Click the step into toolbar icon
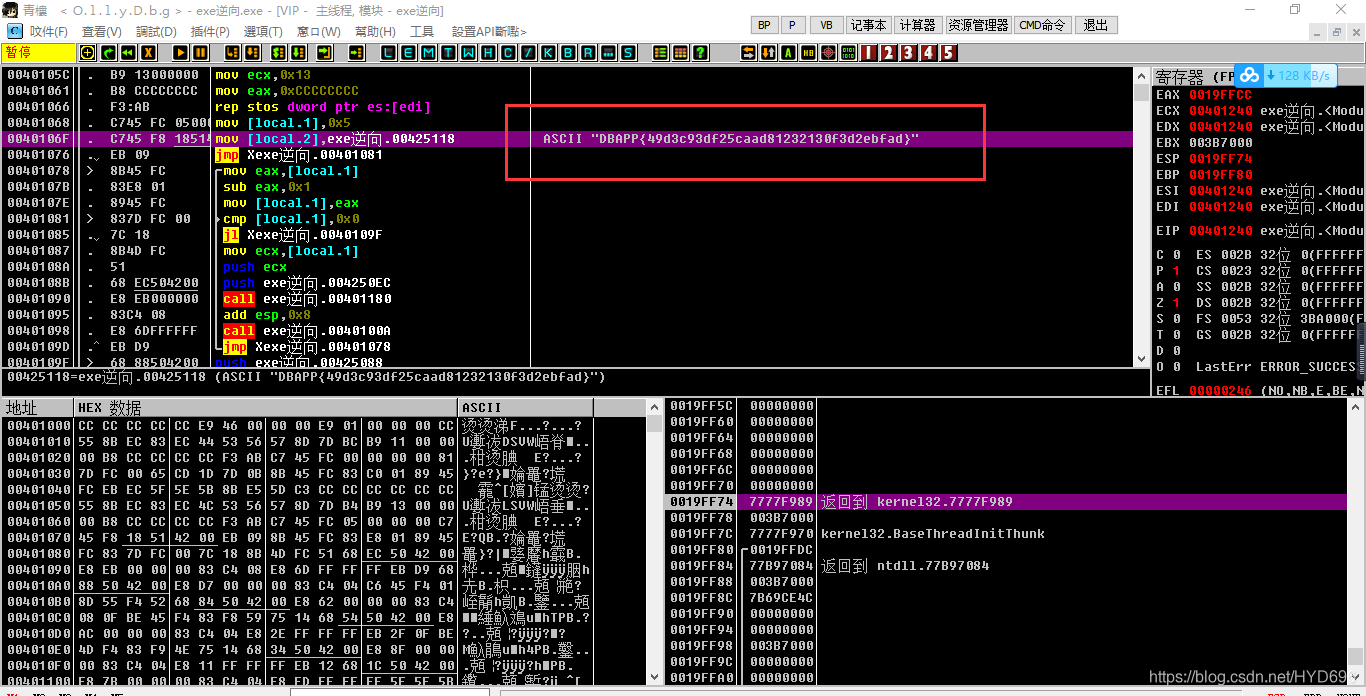This screenshot has height=696, width=1366. [230, 52]
